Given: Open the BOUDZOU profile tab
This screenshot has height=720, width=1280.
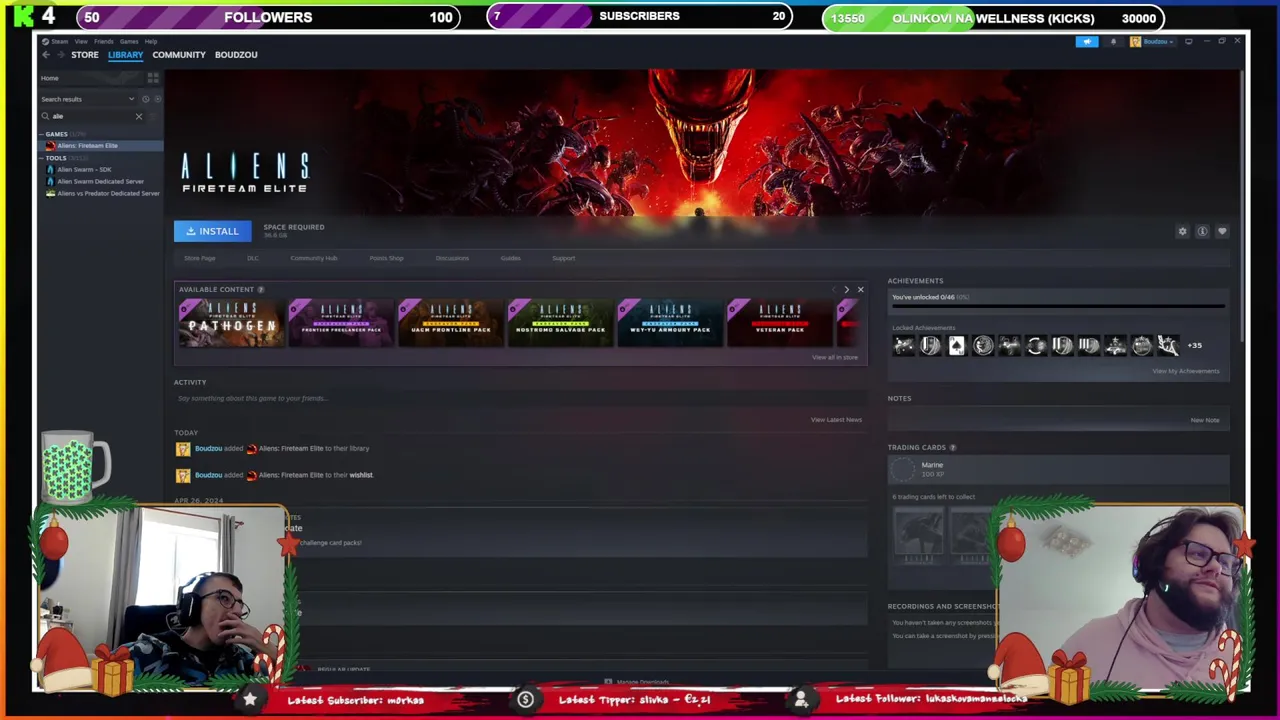Looking at the screenshot, I should (236, 55).
